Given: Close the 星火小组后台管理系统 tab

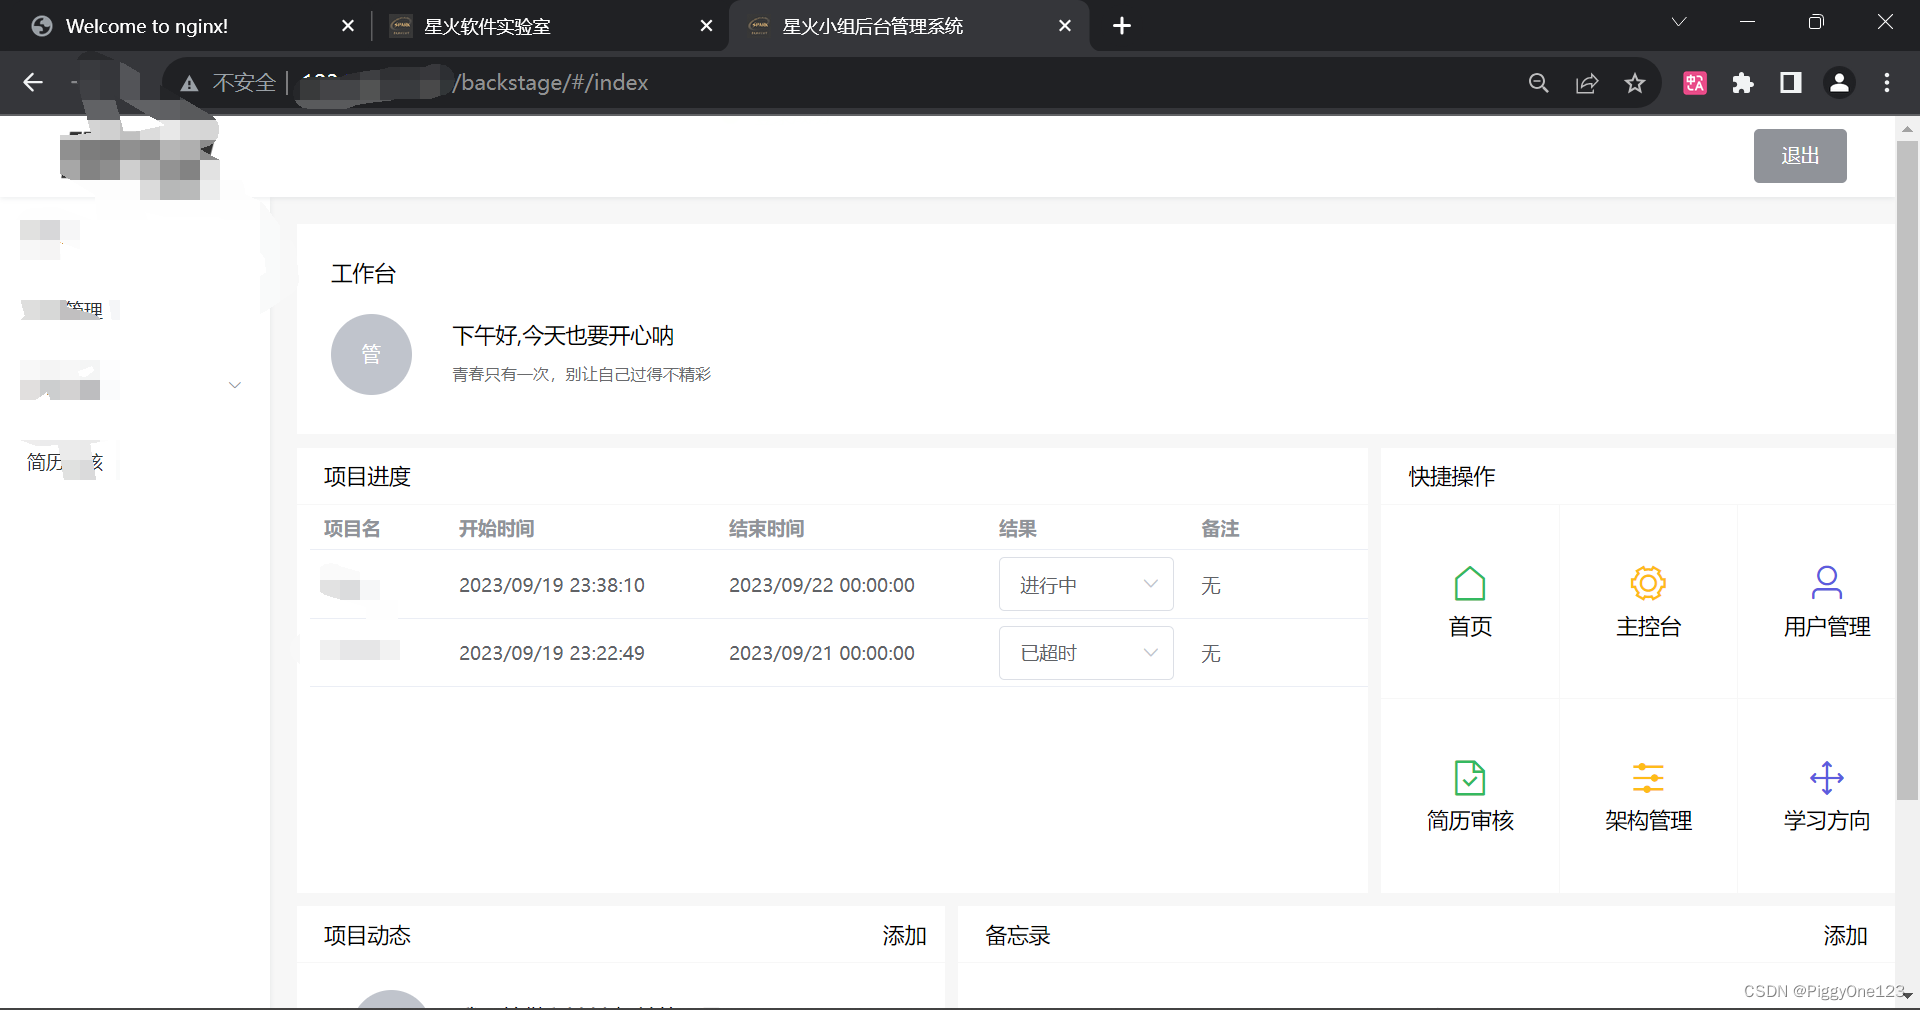Looking at the screenshot, I should pyautogui.click(x=1065, y=26).
